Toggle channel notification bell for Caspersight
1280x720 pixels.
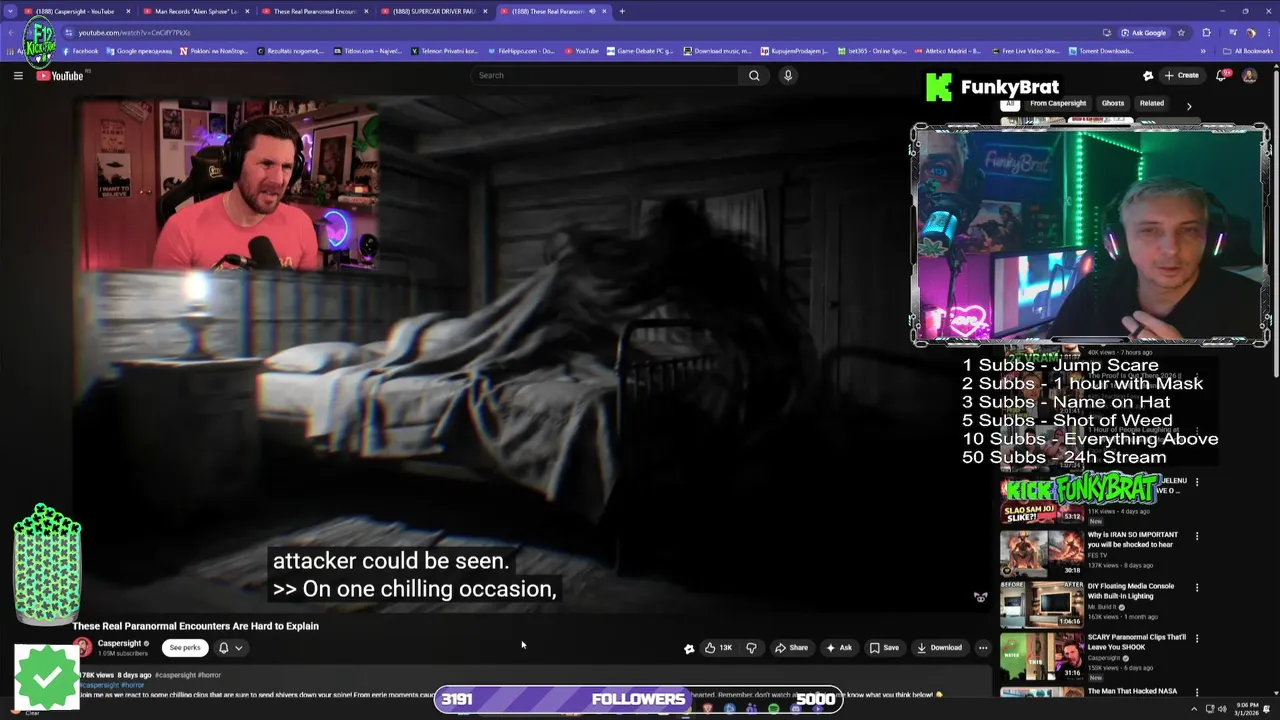tap(223, 647)
